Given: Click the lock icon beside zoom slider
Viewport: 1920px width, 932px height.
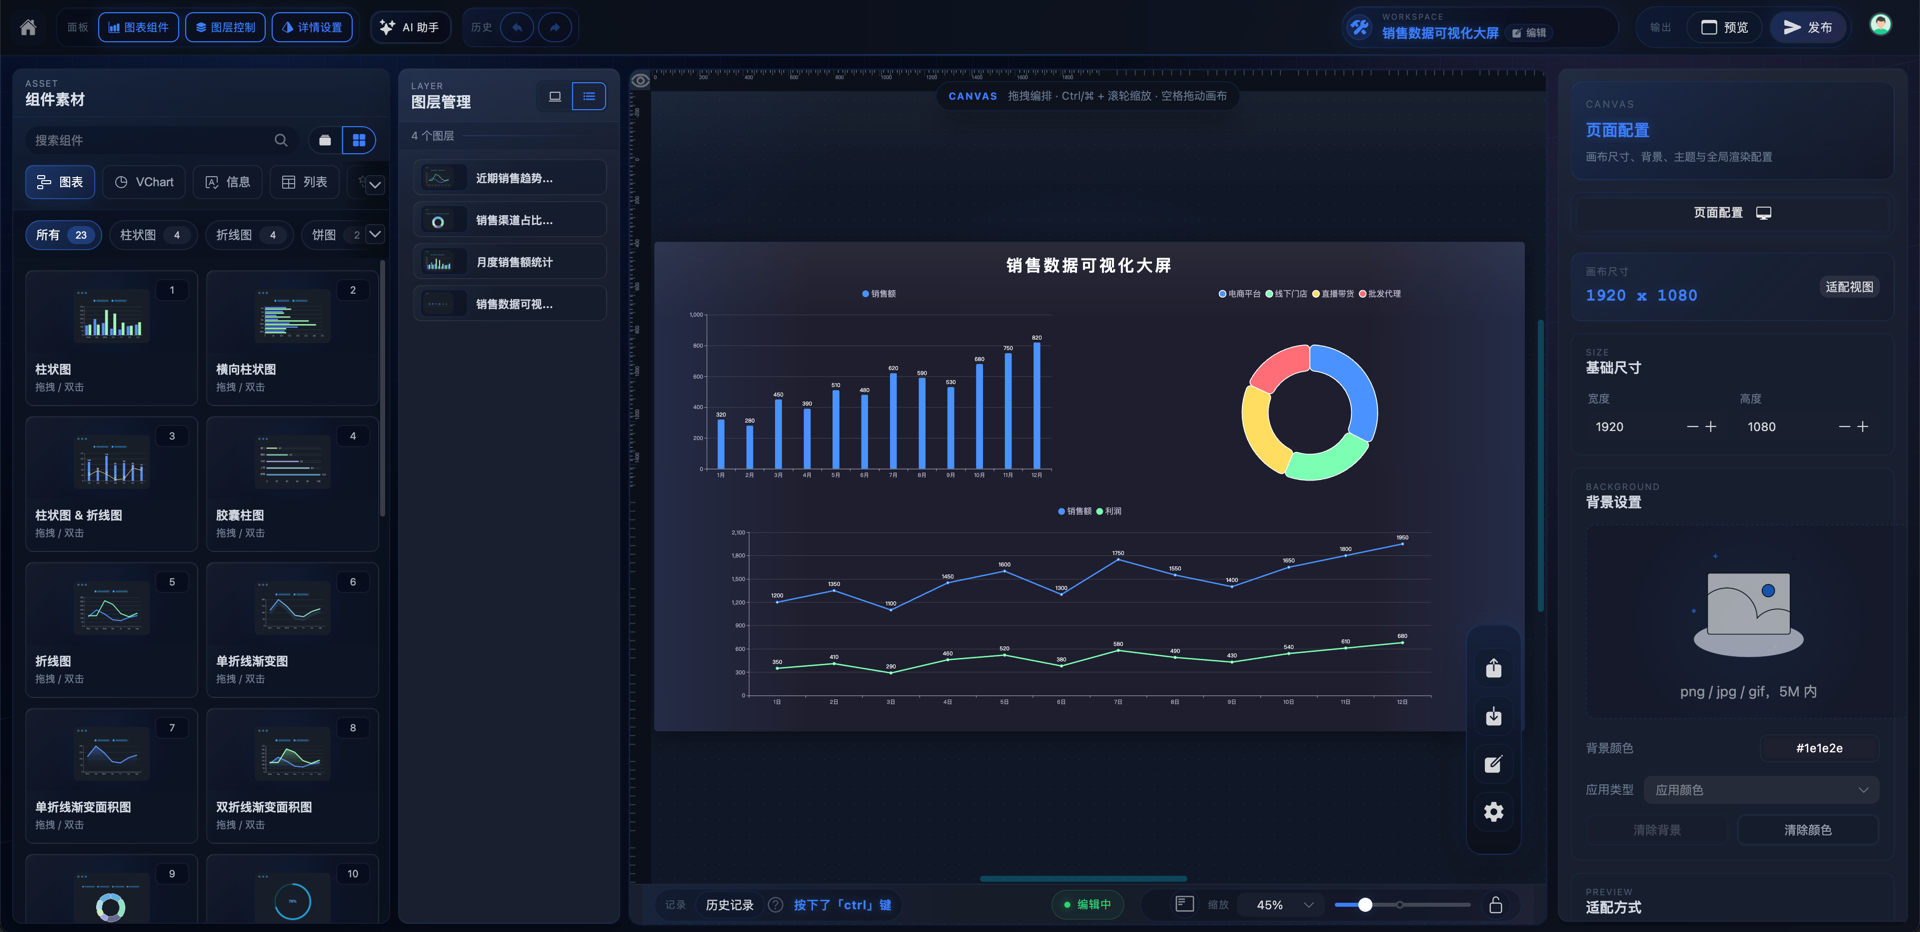Looking at the screenshot, I should pos(1496,904).
